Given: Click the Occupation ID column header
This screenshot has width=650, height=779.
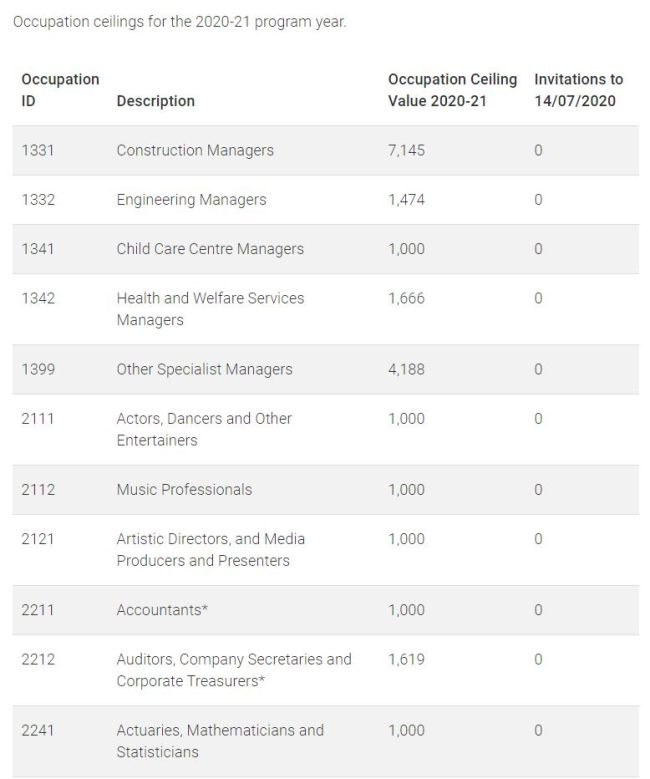Looking at the screenshot, I should pos(60,89).
